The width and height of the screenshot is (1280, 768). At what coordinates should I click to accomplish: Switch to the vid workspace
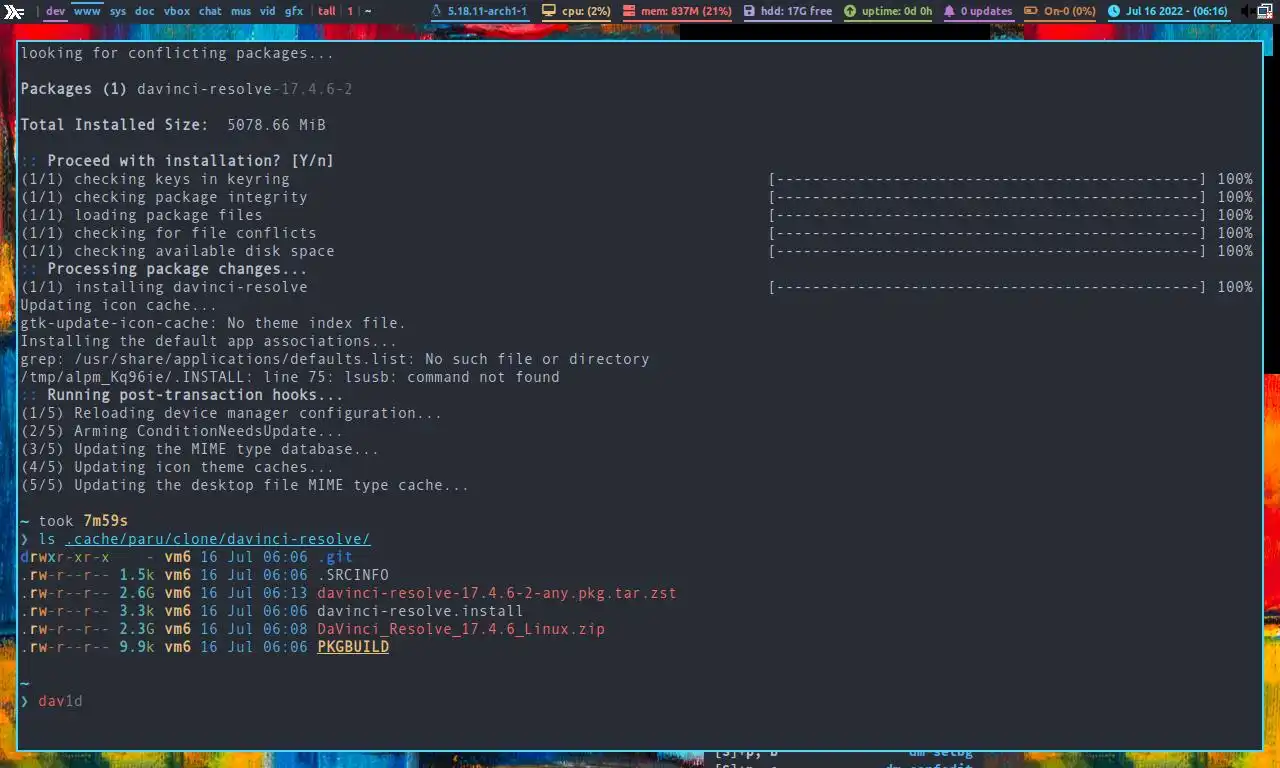click(268, 11)
